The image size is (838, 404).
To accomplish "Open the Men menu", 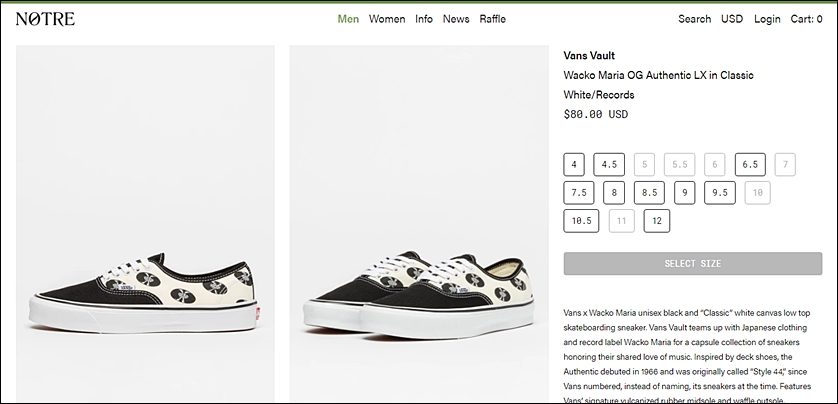I will [x=348, y=19].
